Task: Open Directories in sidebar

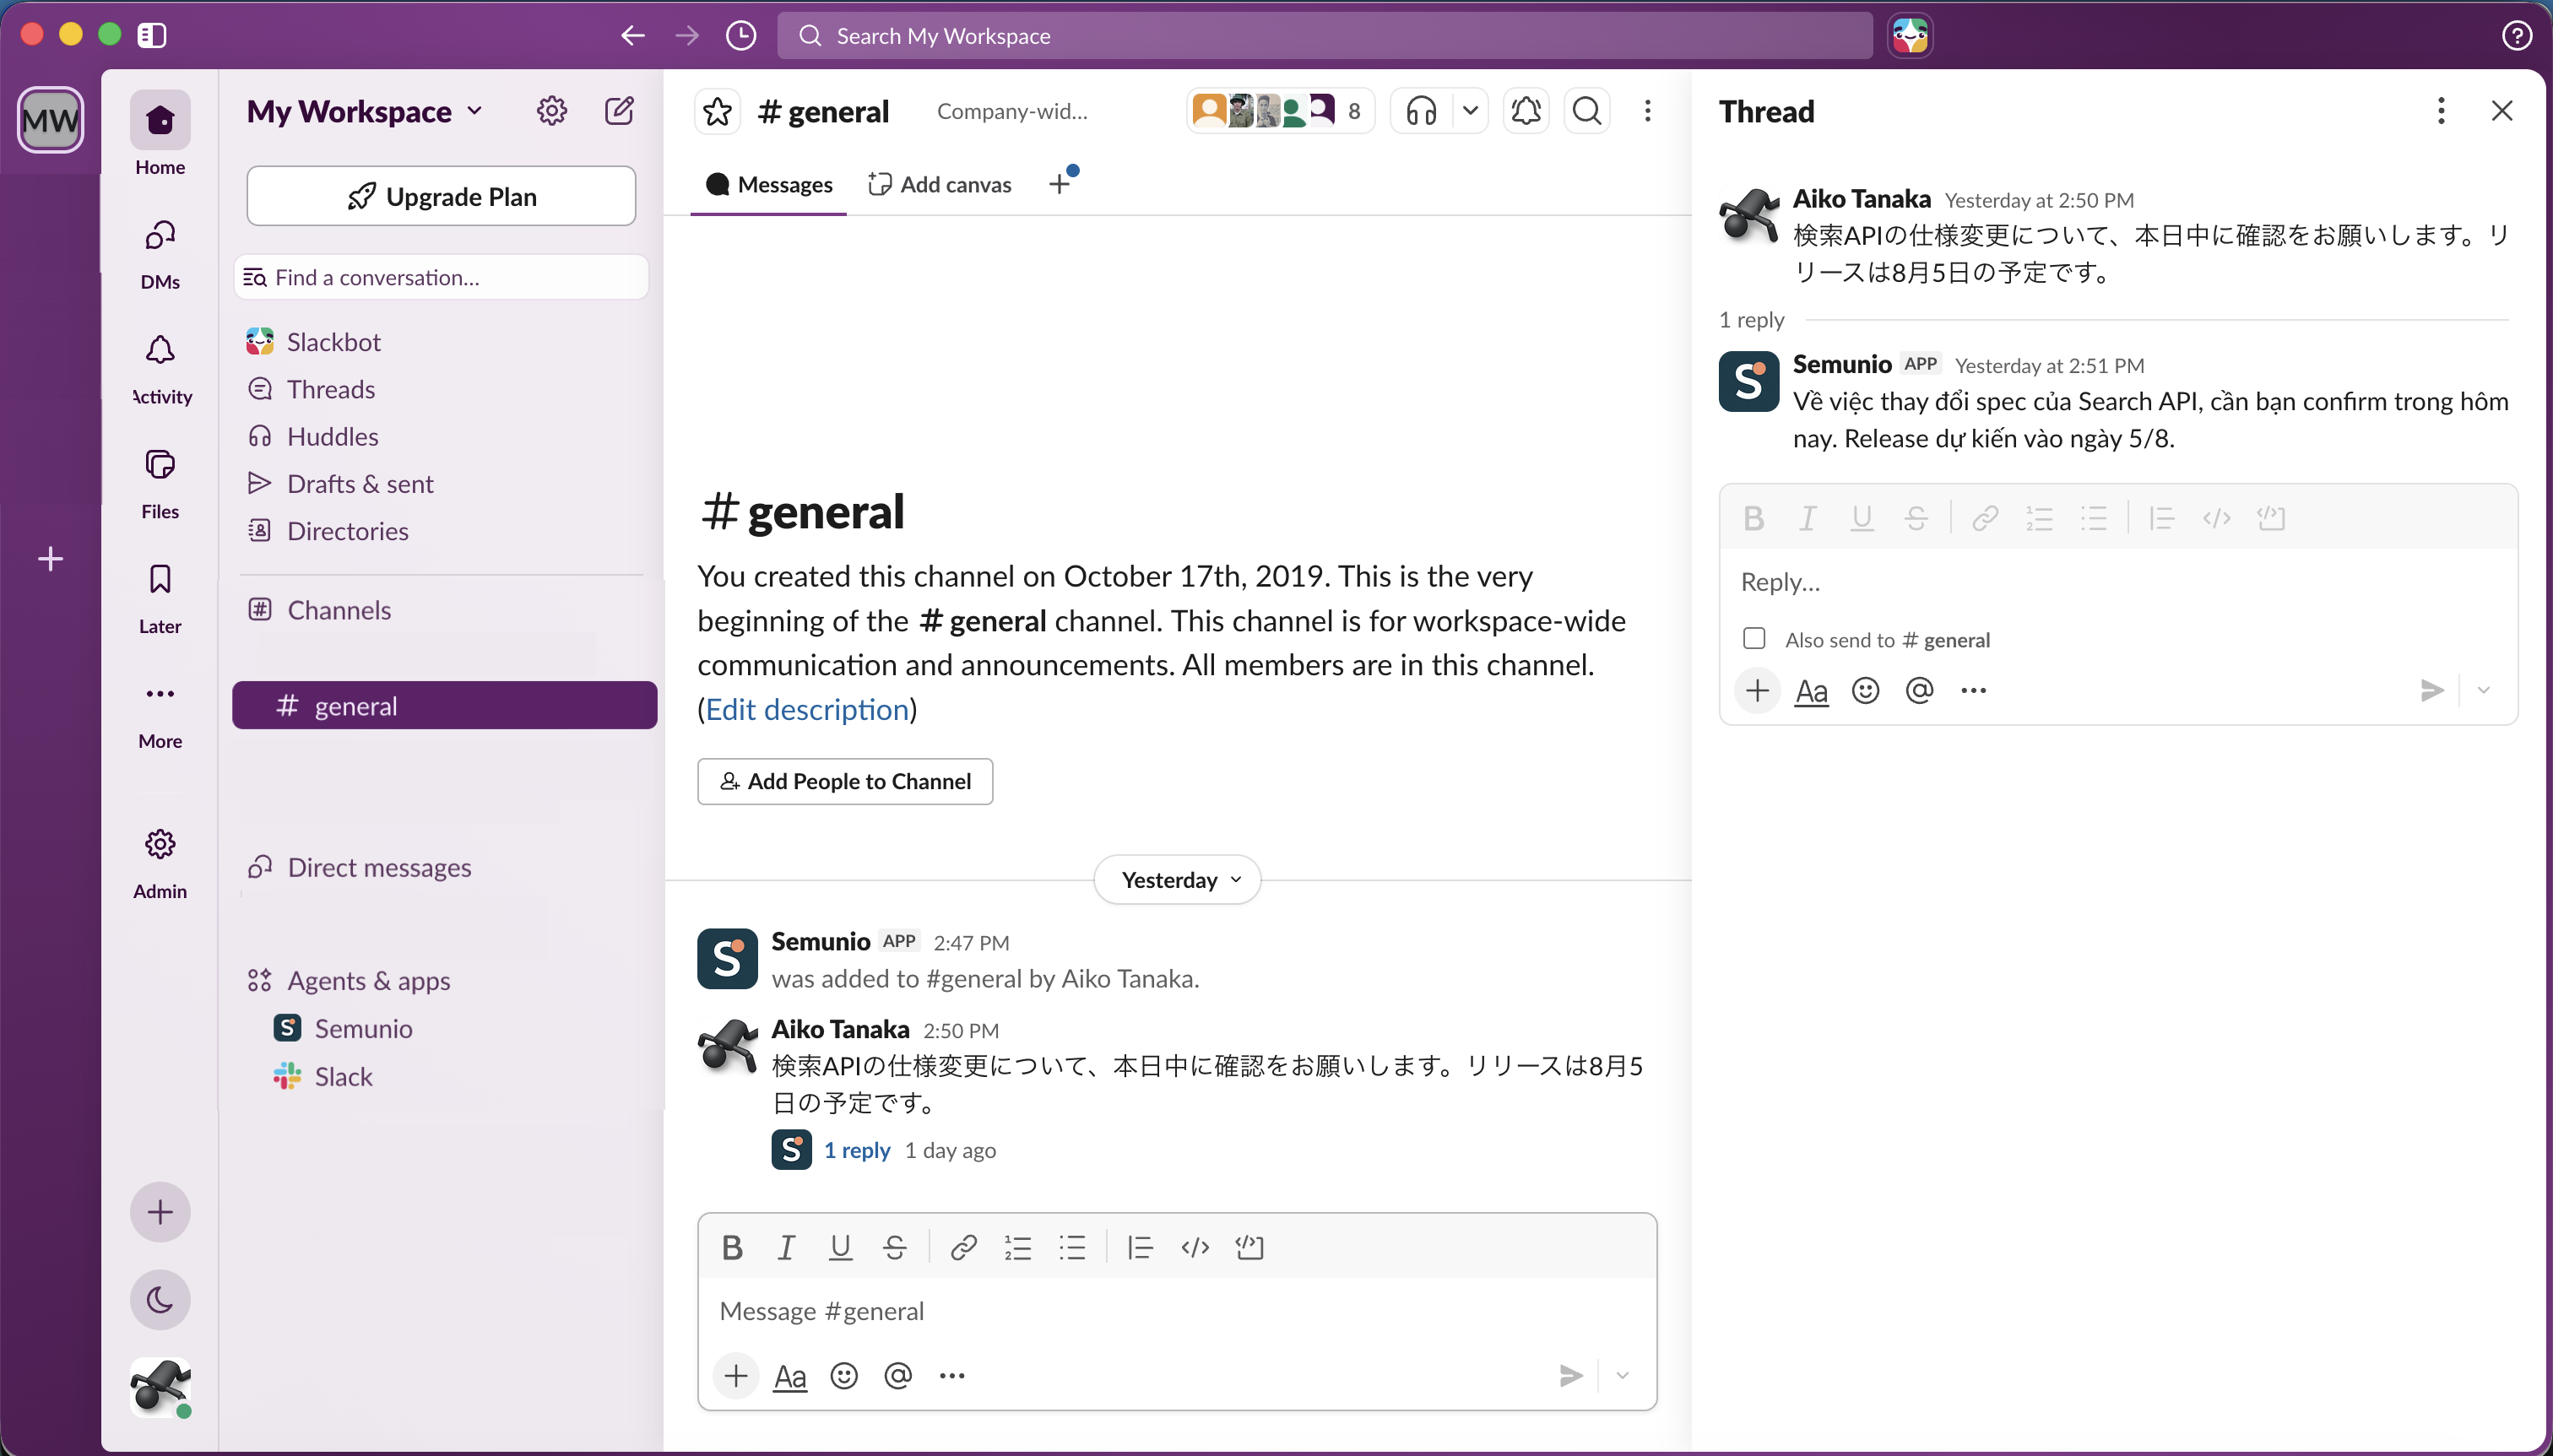Action: (x=347, y=531)
